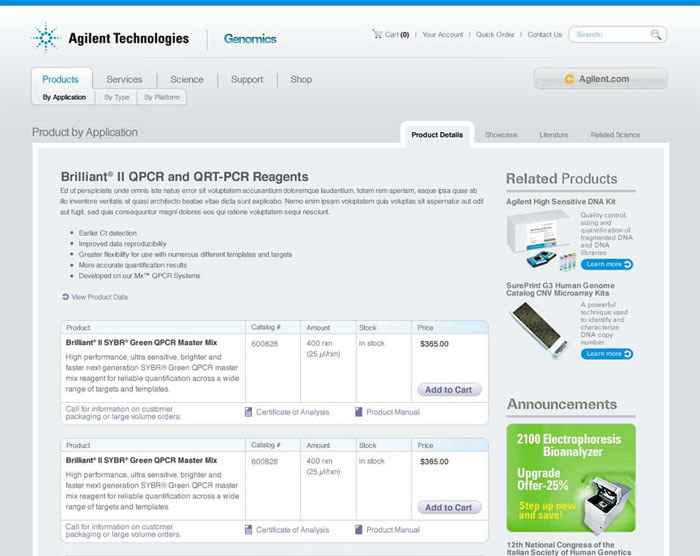The width and height of the screenshot is (700, 556).
Task: Click the Agilent High Sensitive DNA Kit image
Action: tap(542, 240)
